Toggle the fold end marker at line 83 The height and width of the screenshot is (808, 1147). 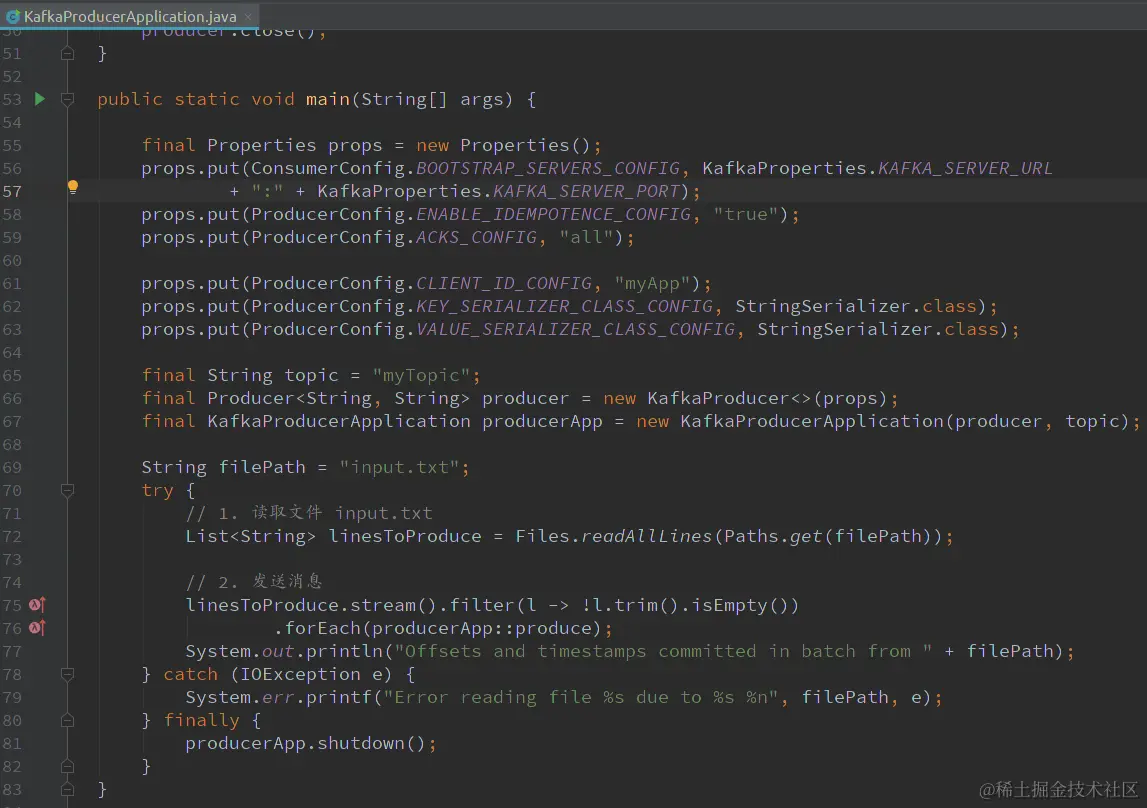[x=67, y=789]
